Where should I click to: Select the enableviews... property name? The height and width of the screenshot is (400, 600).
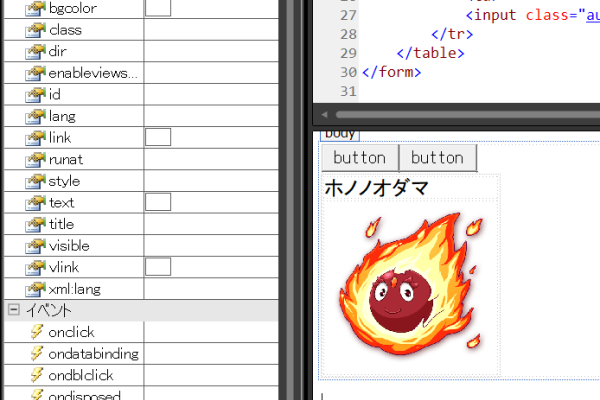click(x=93, y=73)
